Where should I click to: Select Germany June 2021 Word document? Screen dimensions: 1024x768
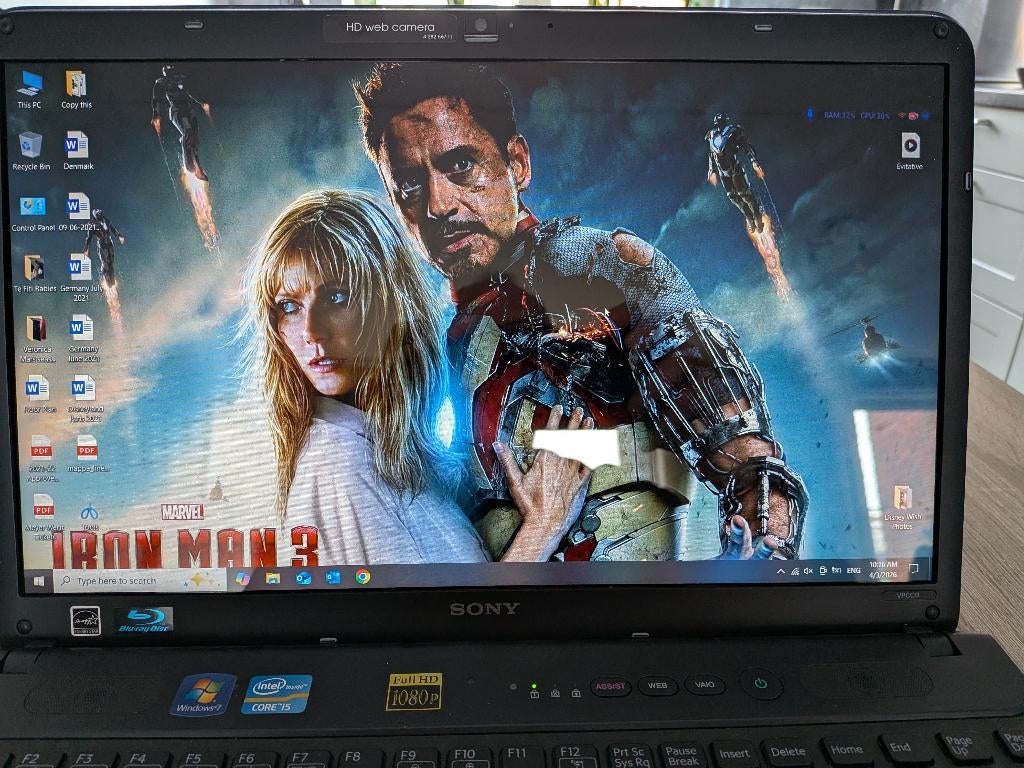[83, 338]
